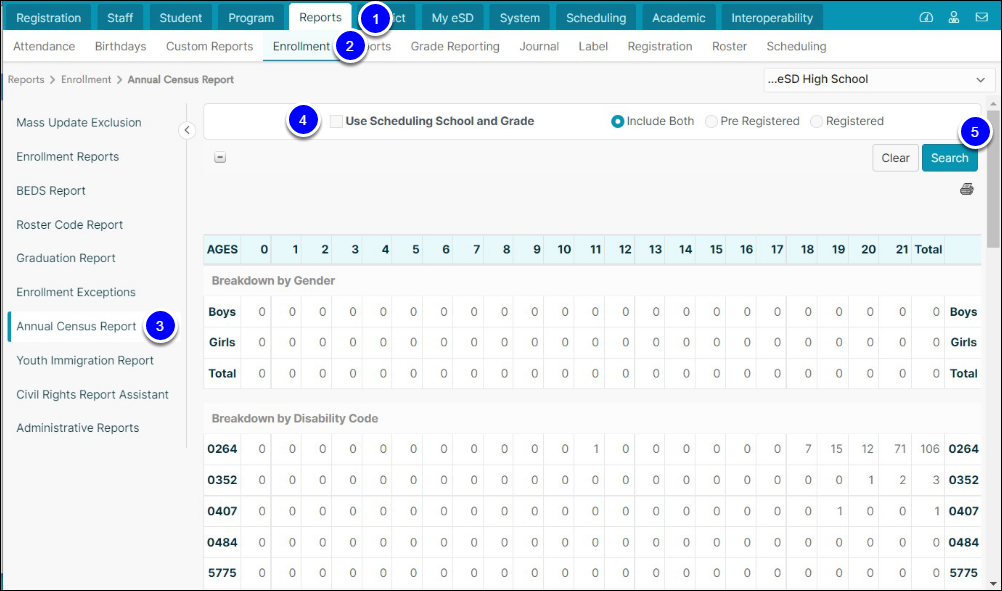Enable Use Scheduling School and Grade checkbox
Viewport: 1002px width, 591px height.
[336, 121]
